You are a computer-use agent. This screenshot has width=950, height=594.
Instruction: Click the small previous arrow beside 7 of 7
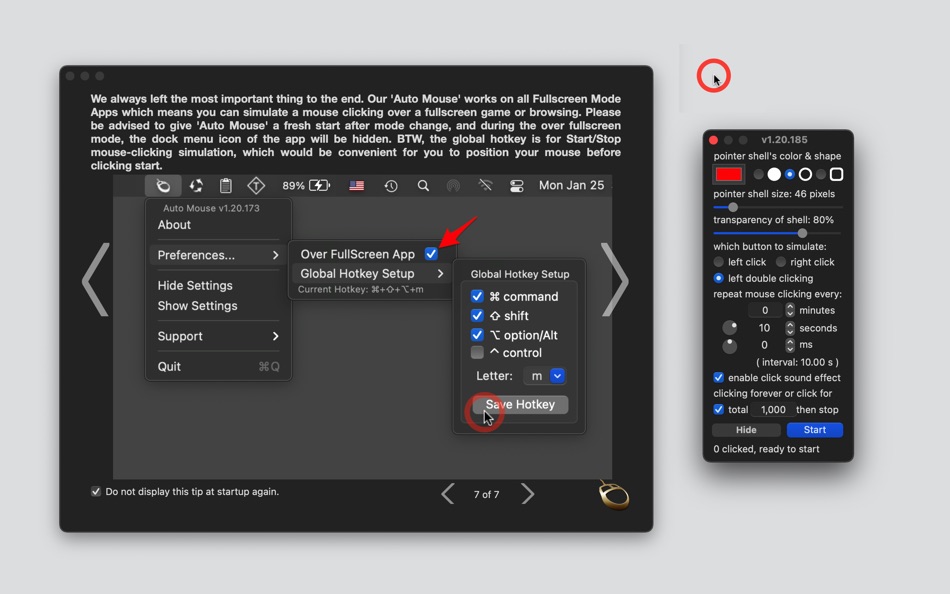(448, 494)
